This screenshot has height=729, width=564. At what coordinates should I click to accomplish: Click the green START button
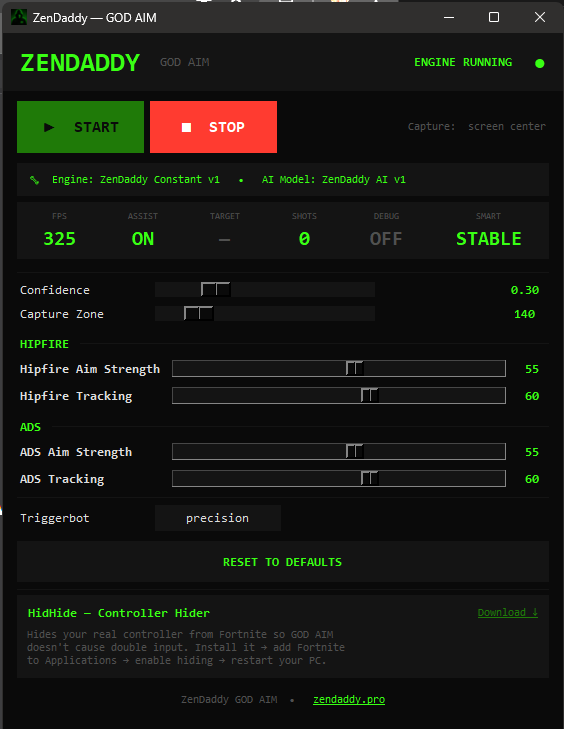[80, 127]
